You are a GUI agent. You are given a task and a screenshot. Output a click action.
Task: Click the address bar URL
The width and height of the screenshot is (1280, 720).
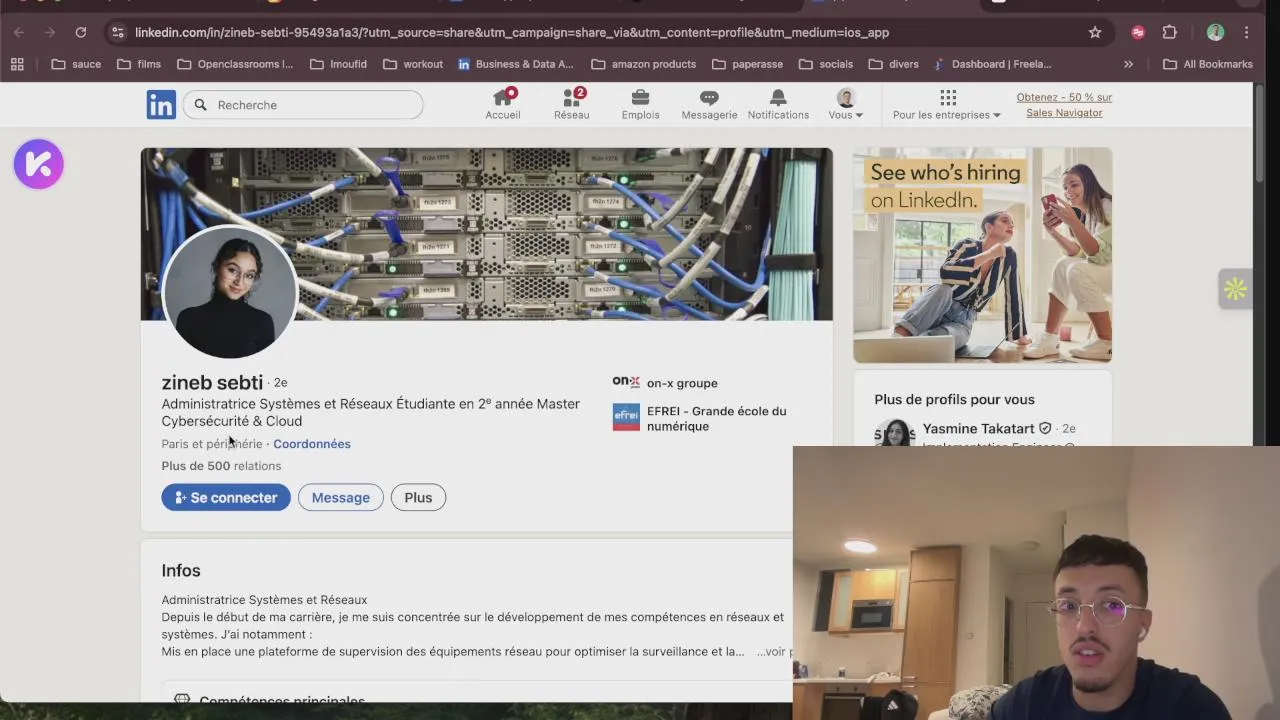511,32
